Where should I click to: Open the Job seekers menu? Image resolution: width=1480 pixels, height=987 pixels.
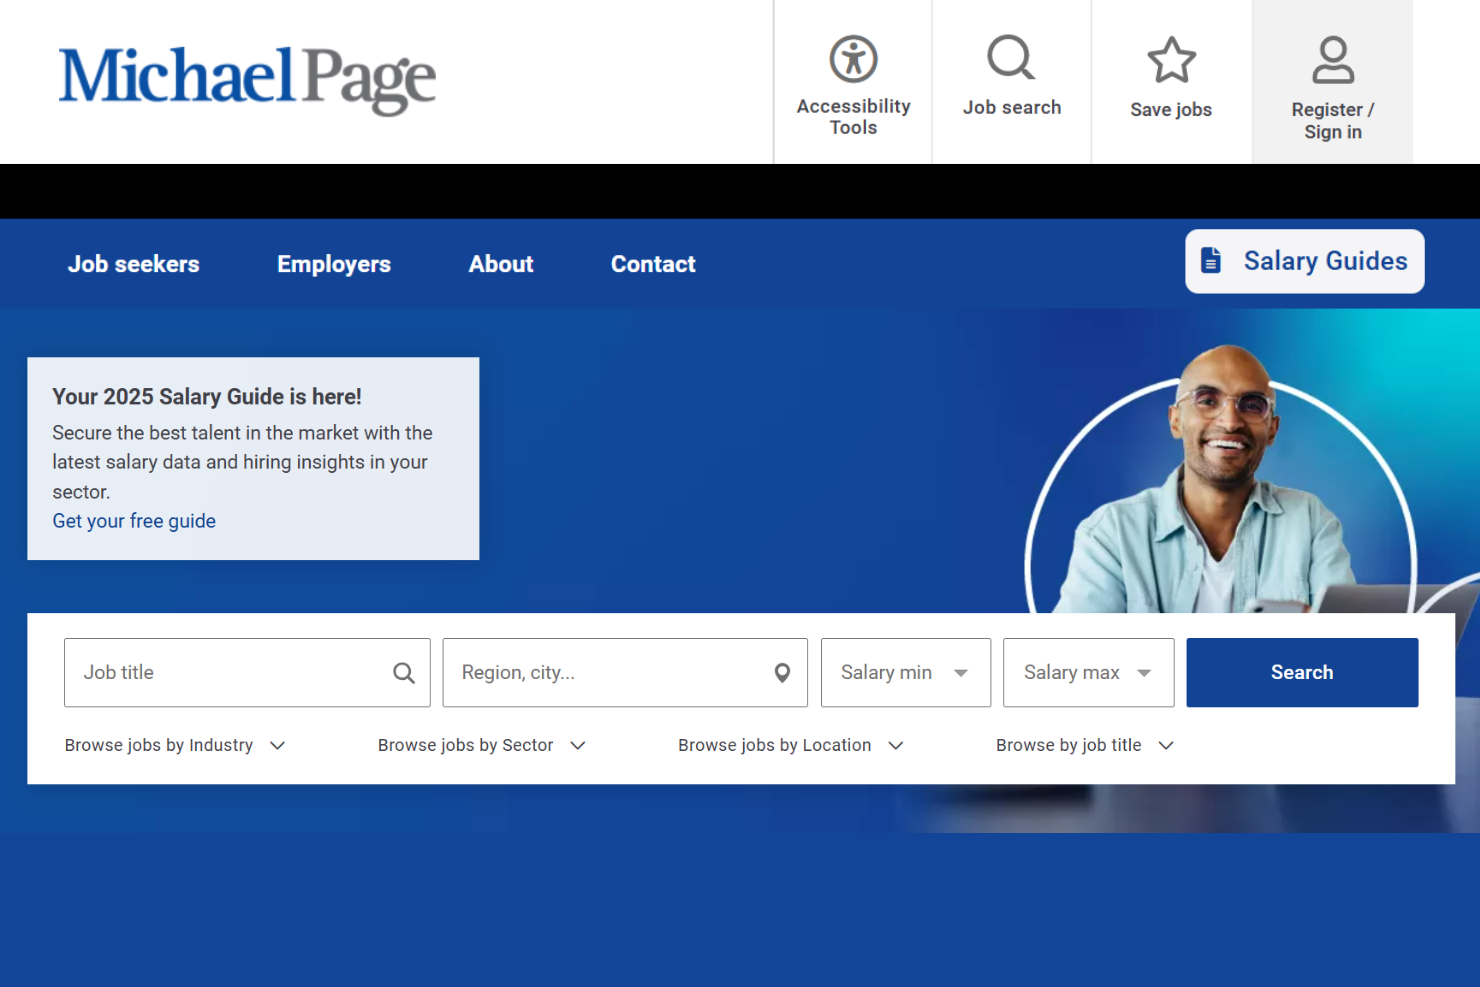(133, 264)
